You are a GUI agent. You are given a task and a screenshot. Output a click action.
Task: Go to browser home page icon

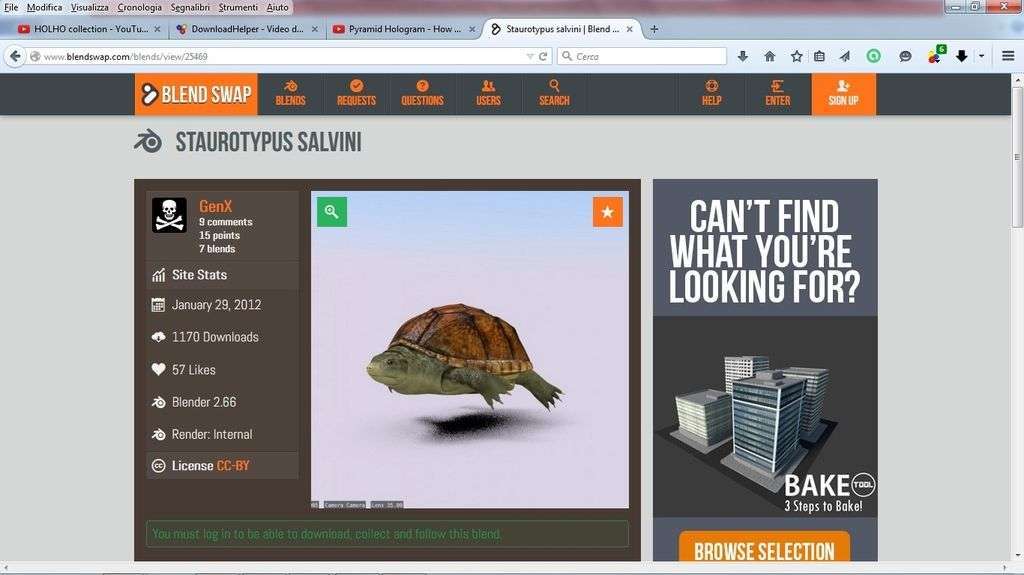(769, 56)
